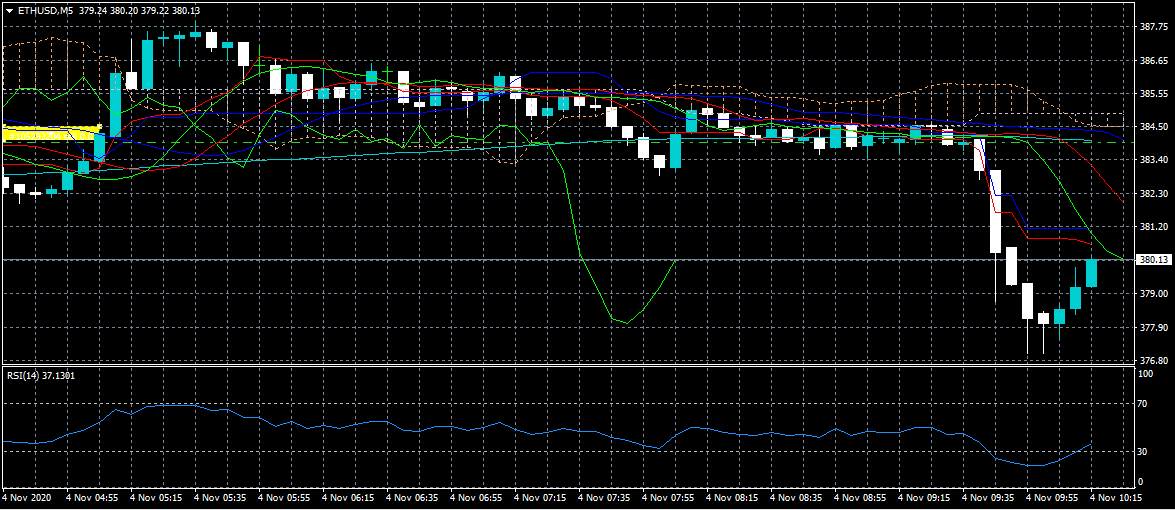This screenshot has width=1175, height=510.
Task: Click the 381.20 price scale label
Action: [x=1154, y=227]
